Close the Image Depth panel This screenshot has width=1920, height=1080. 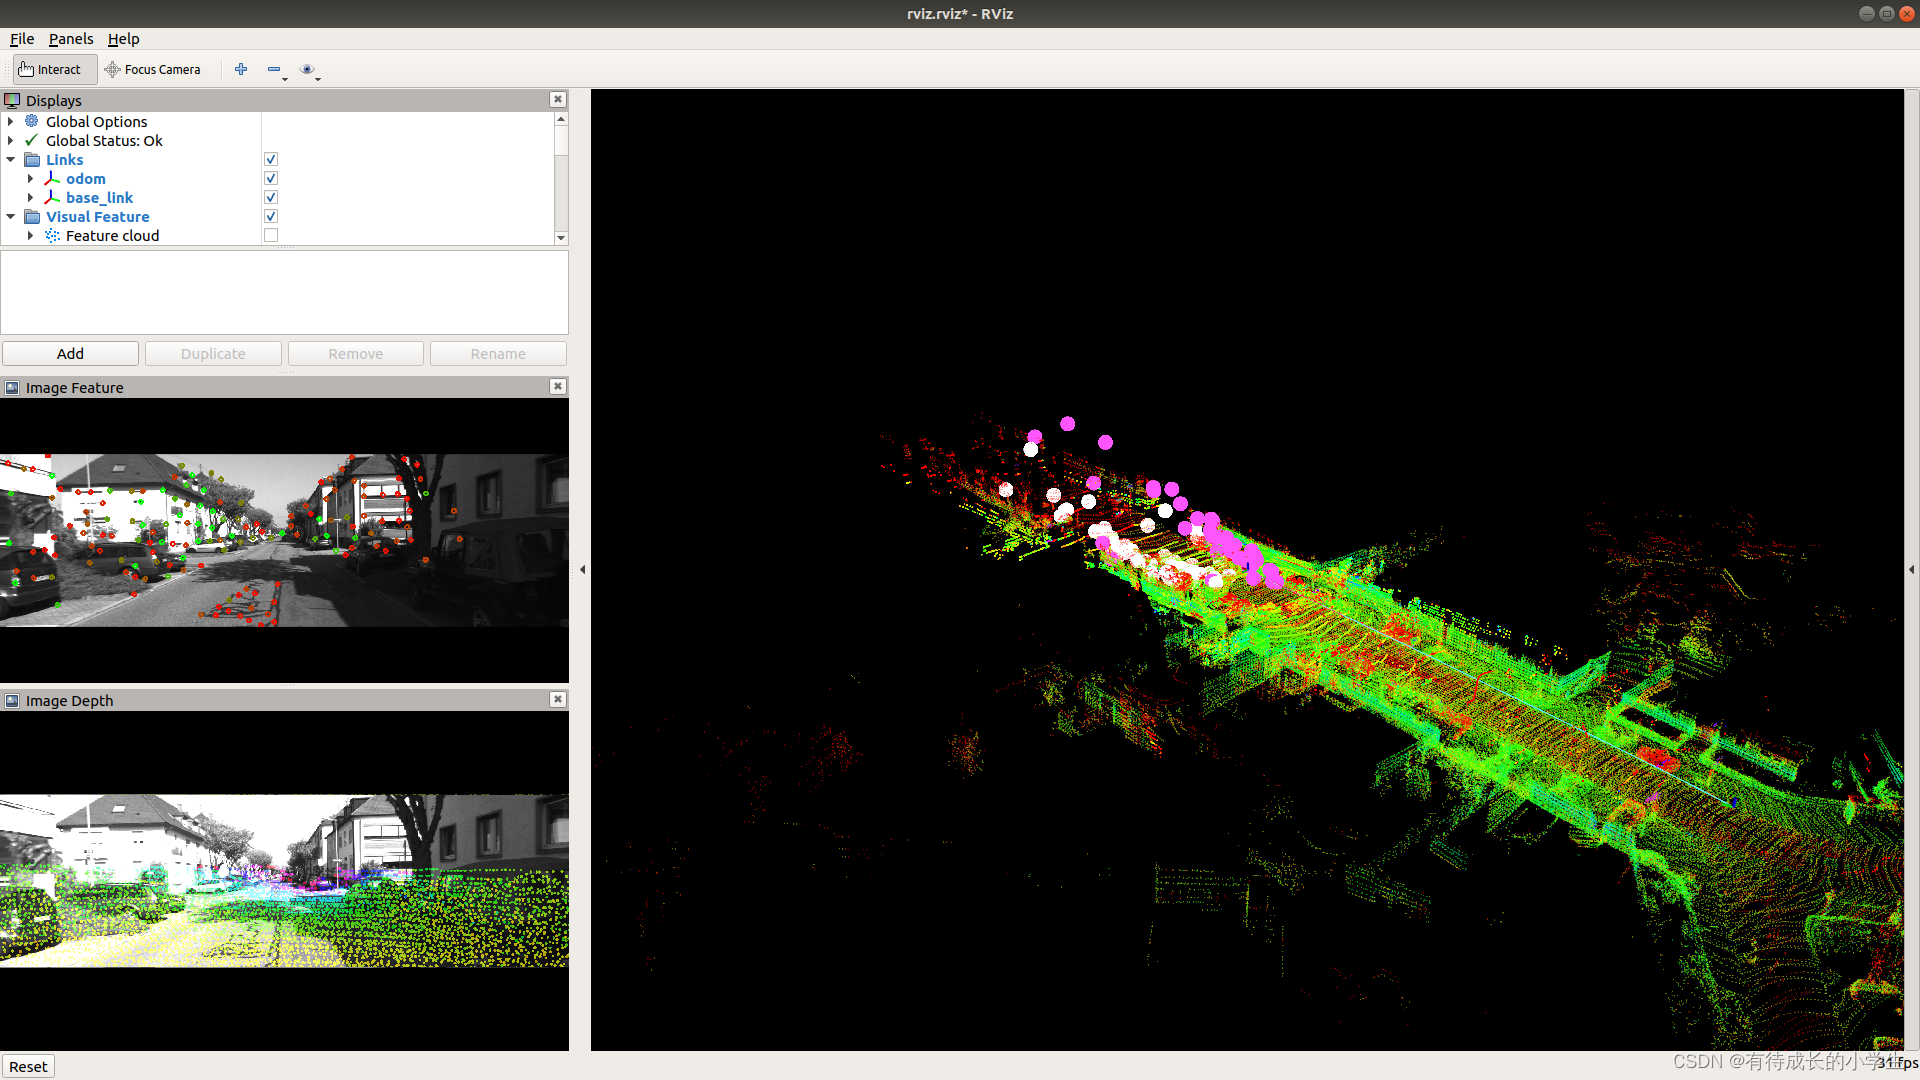coord(558,699)
